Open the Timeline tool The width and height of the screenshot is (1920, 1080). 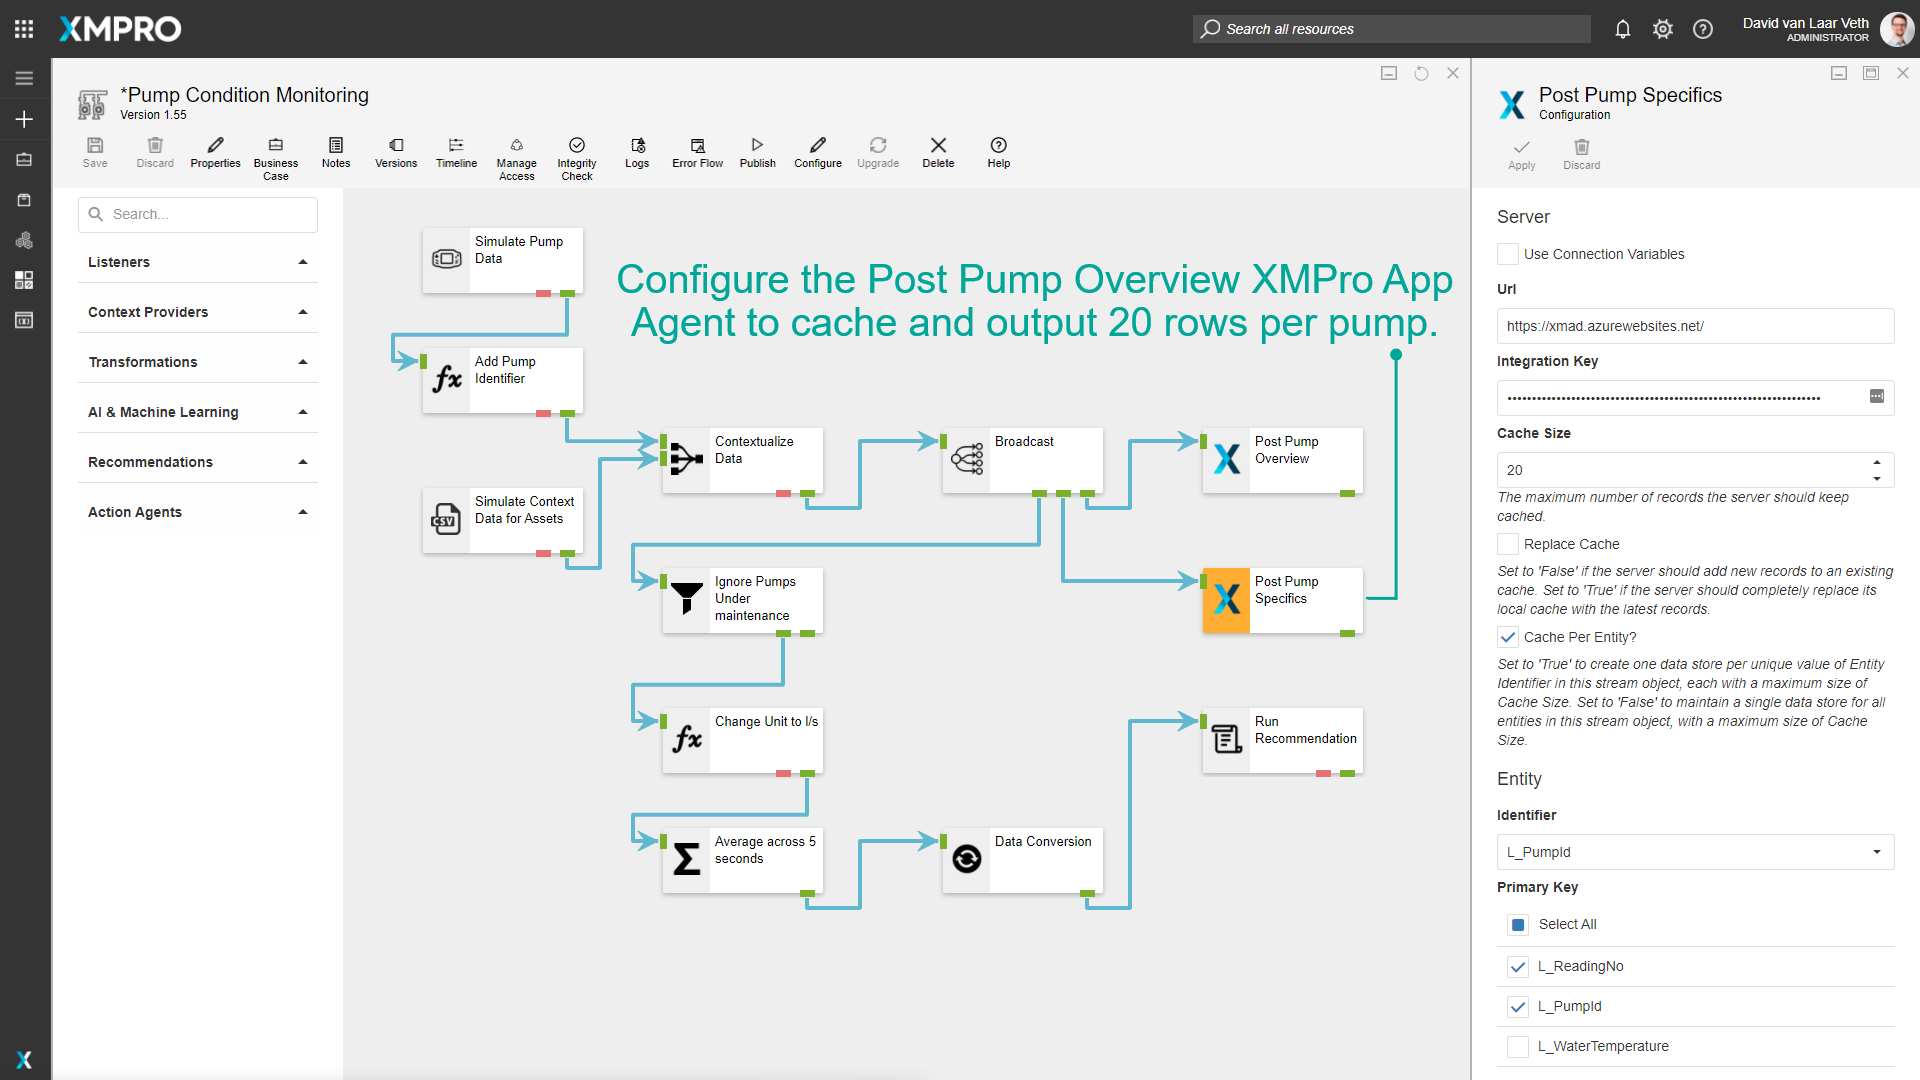[456, 153]
